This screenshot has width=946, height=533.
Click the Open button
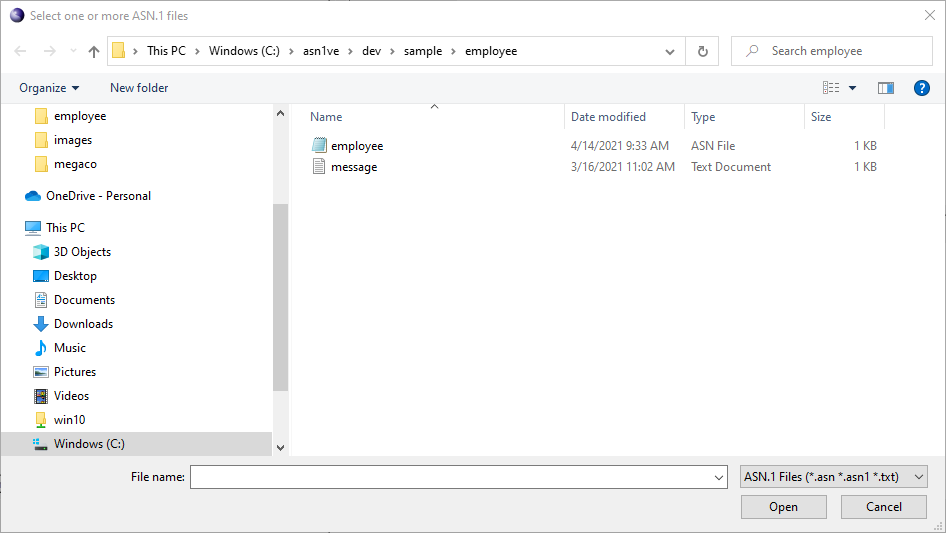783,507
